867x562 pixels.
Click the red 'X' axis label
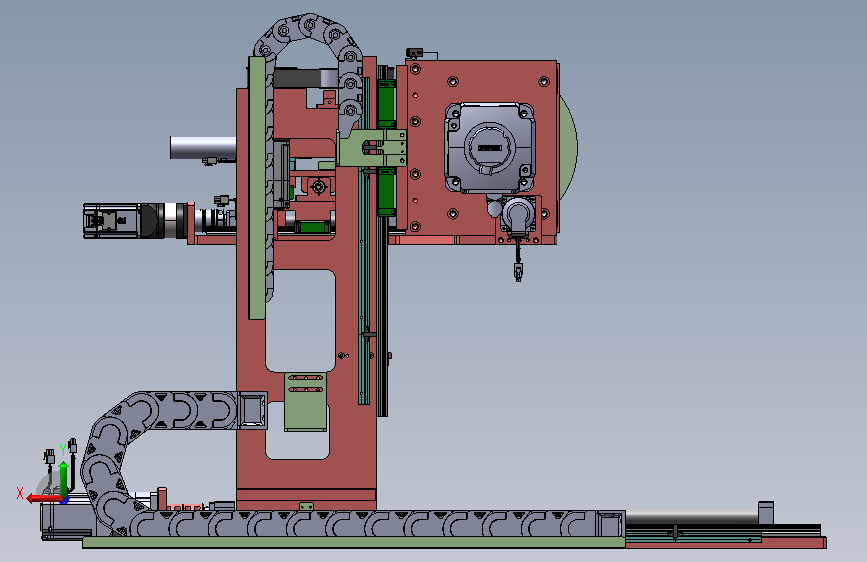[x=20, y=493]
